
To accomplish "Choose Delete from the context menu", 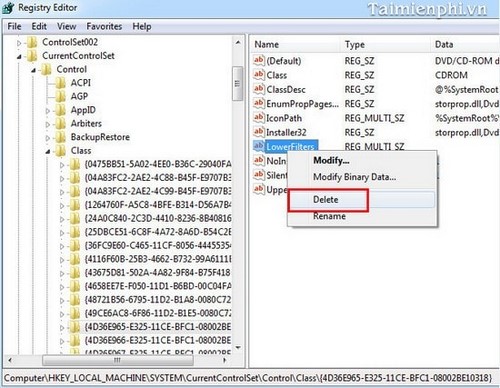I will pos(362,200).
